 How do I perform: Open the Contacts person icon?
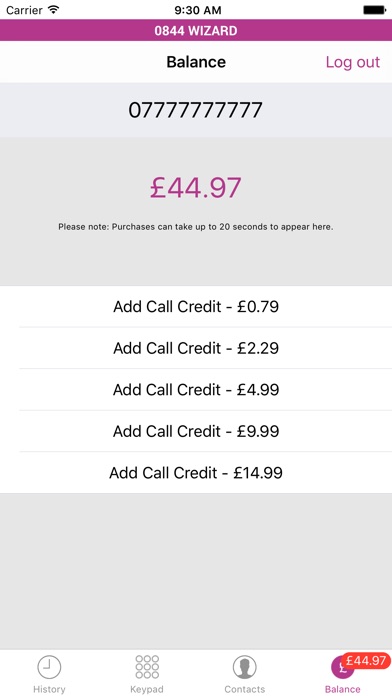click(245, 667)
